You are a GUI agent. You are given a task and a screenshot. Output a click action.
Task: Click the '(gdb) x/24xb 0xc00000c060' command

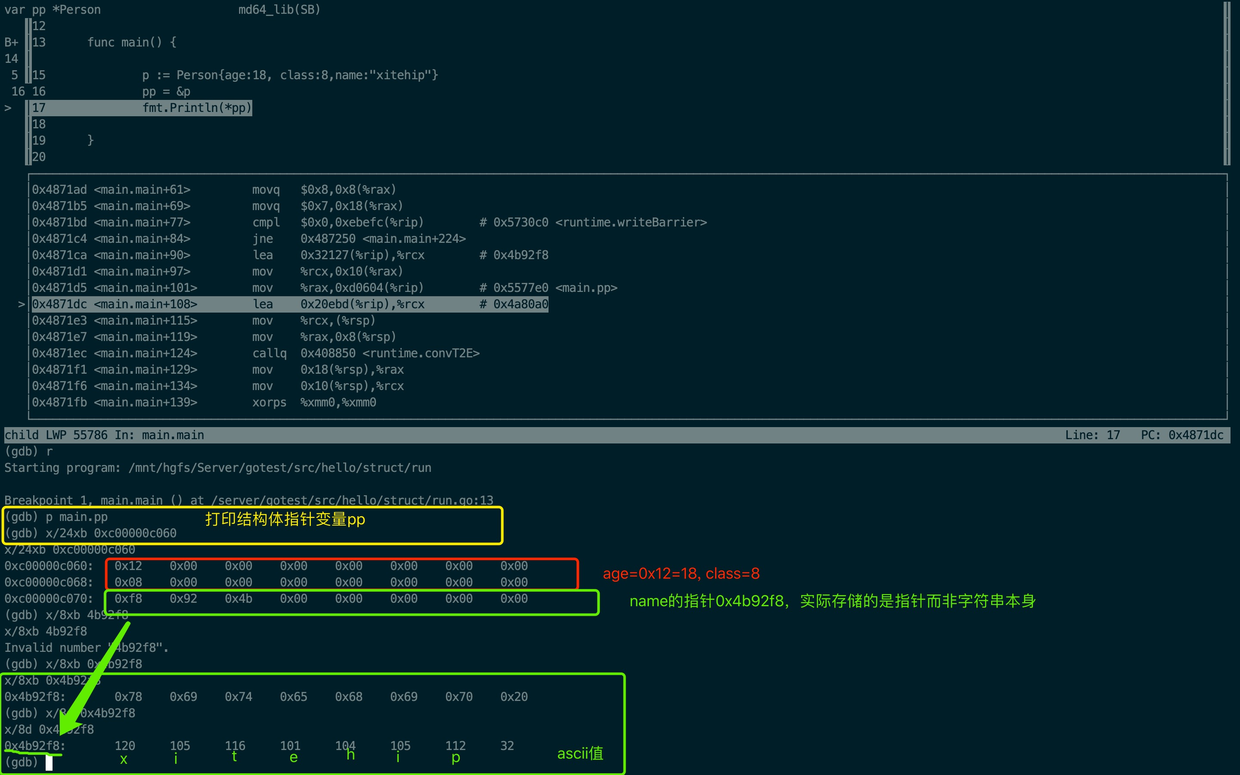coord(90,533)
